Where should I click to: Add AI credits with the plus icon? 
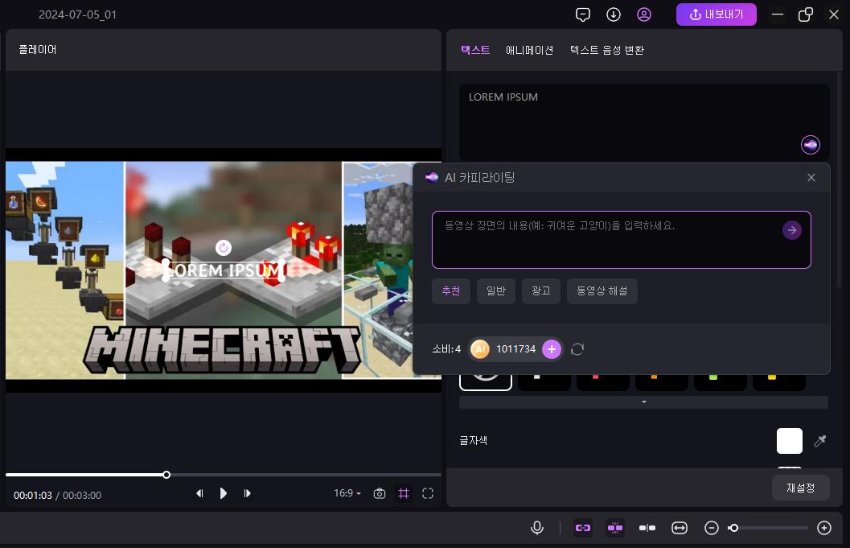551,349
